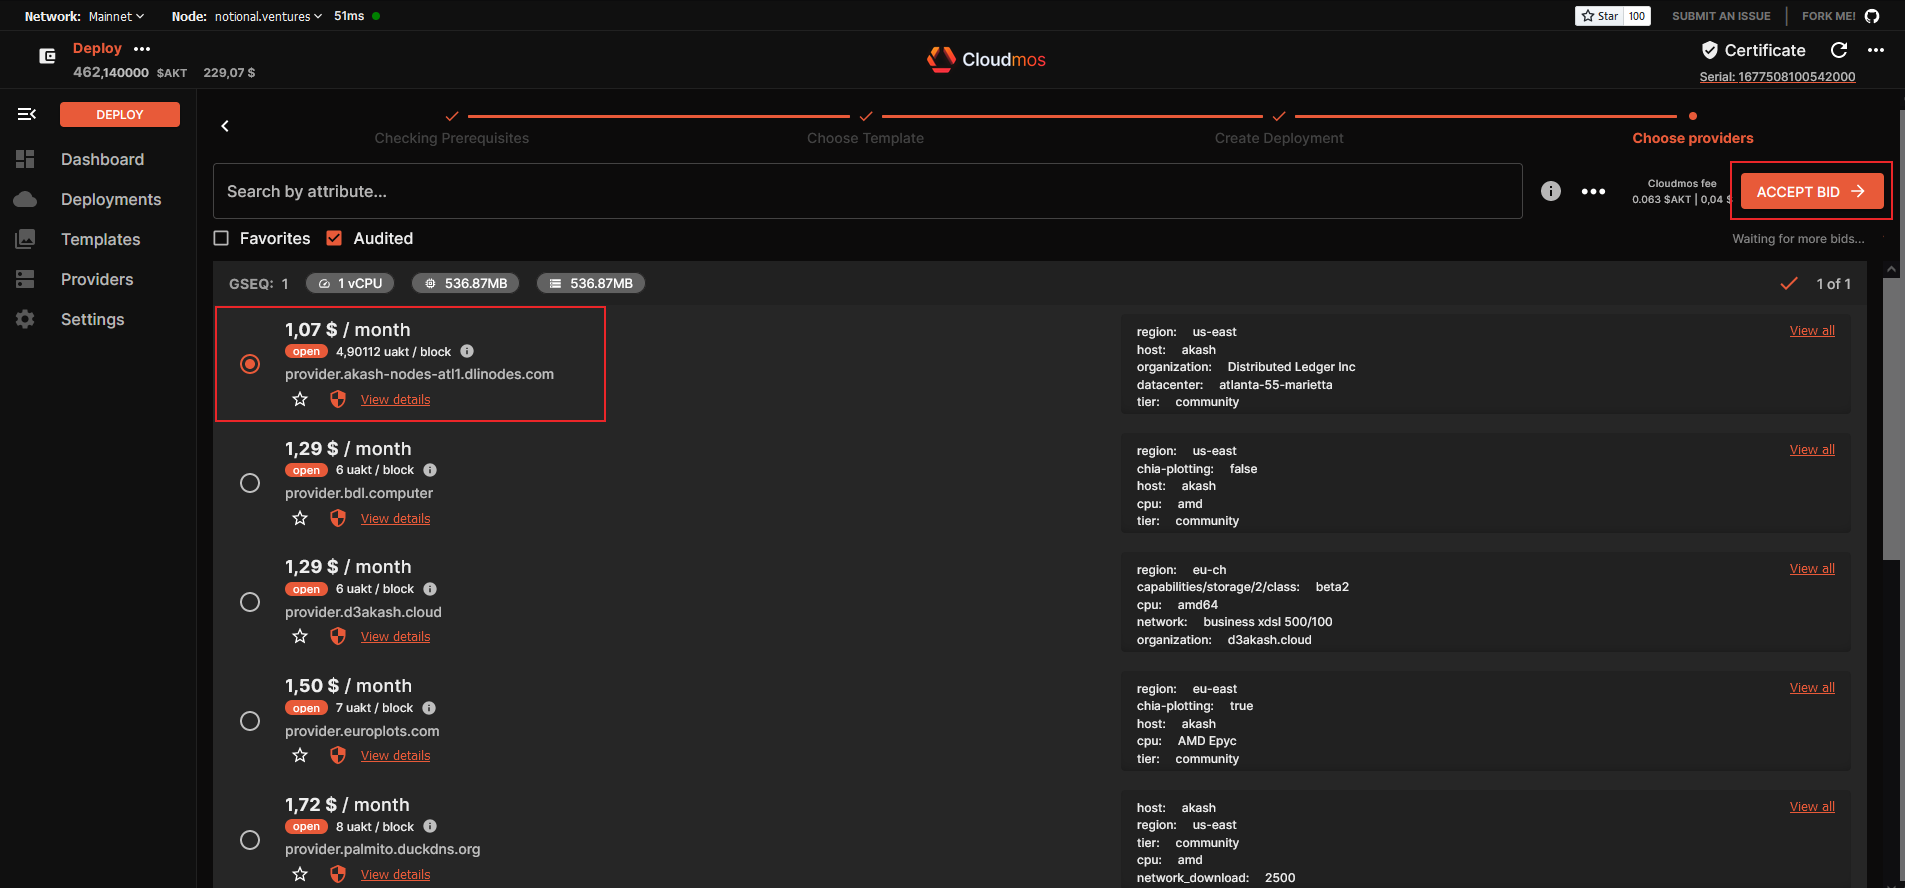
Task: Collapse the sidebar menu icon
Action: click(27, 114)
